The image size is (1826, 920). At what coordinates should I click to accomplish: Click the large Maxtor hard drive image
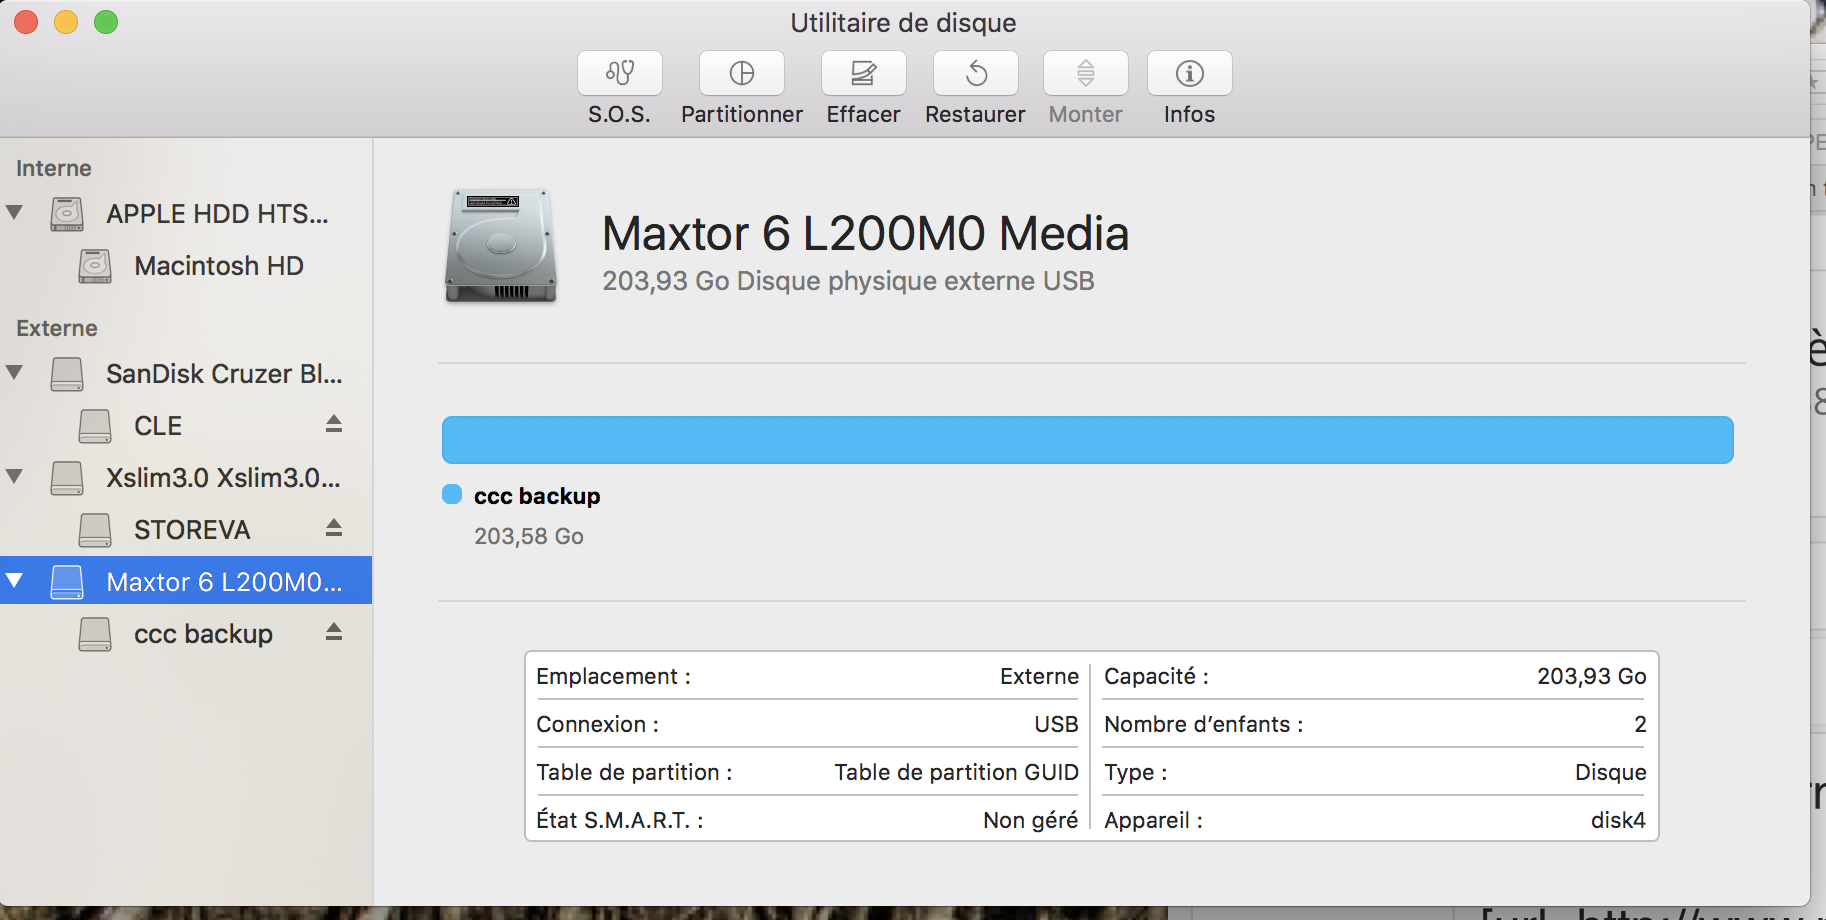501,246
